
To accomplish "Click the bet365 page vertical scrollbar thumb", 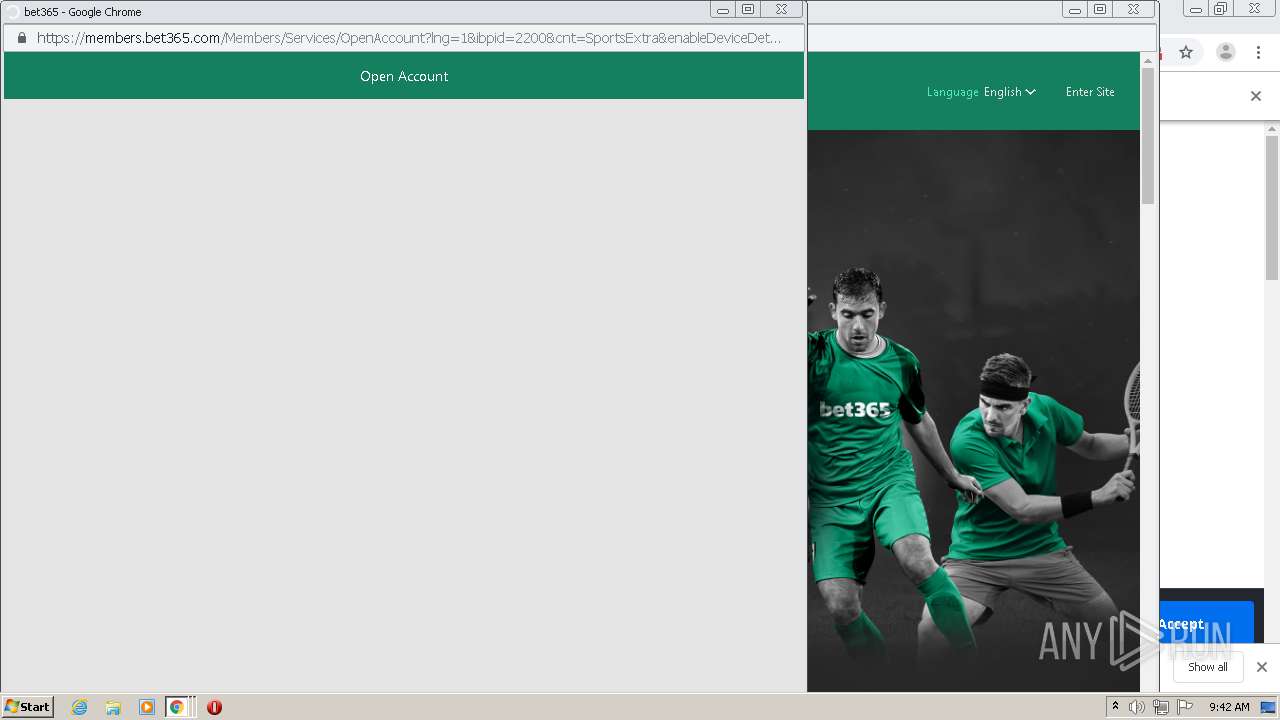I will click(x=1148, y=136).
